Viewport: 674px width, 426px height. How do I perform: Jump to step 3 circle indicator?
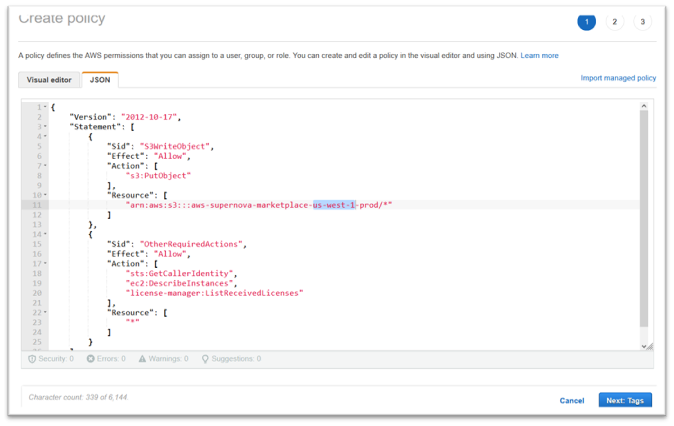pos(642,22)
